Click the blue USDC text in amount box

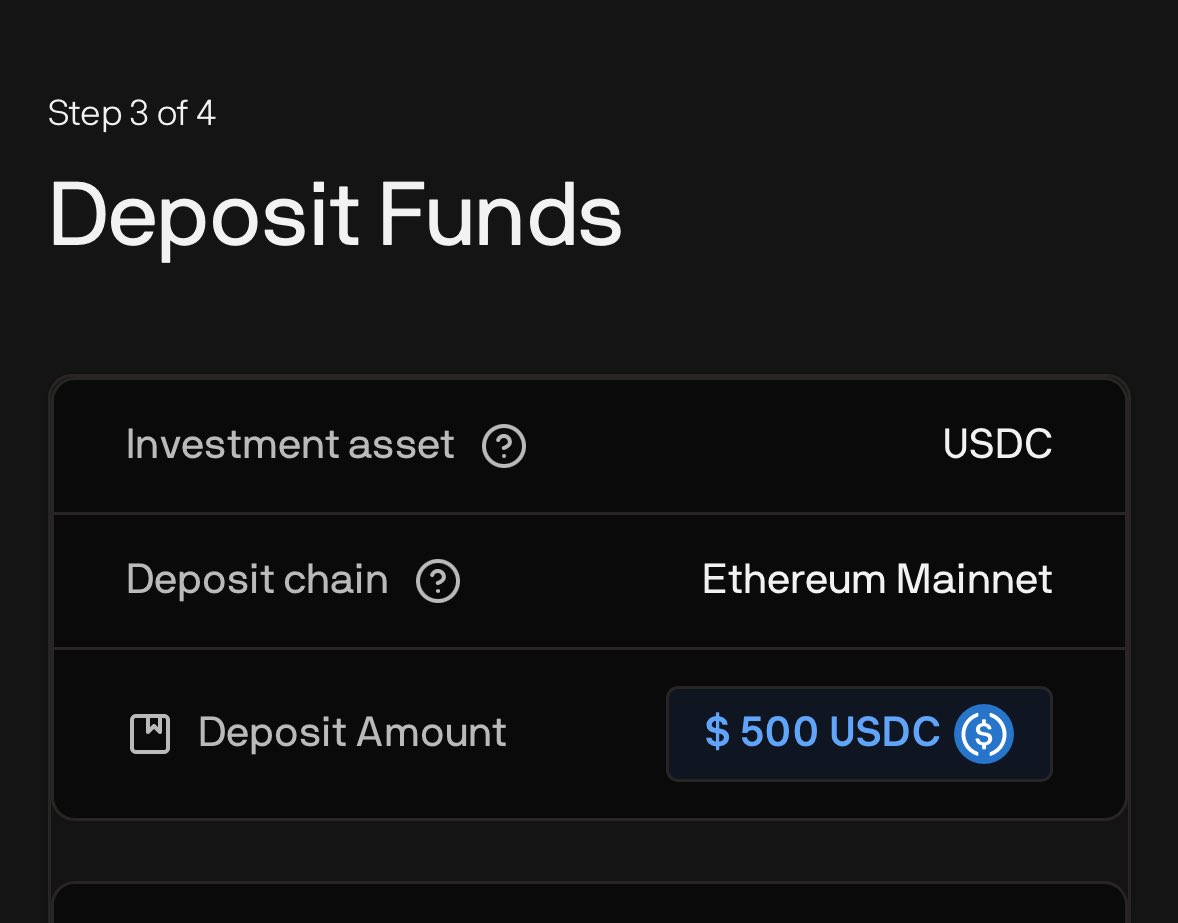pyautogui.click(x=884, y=733)
